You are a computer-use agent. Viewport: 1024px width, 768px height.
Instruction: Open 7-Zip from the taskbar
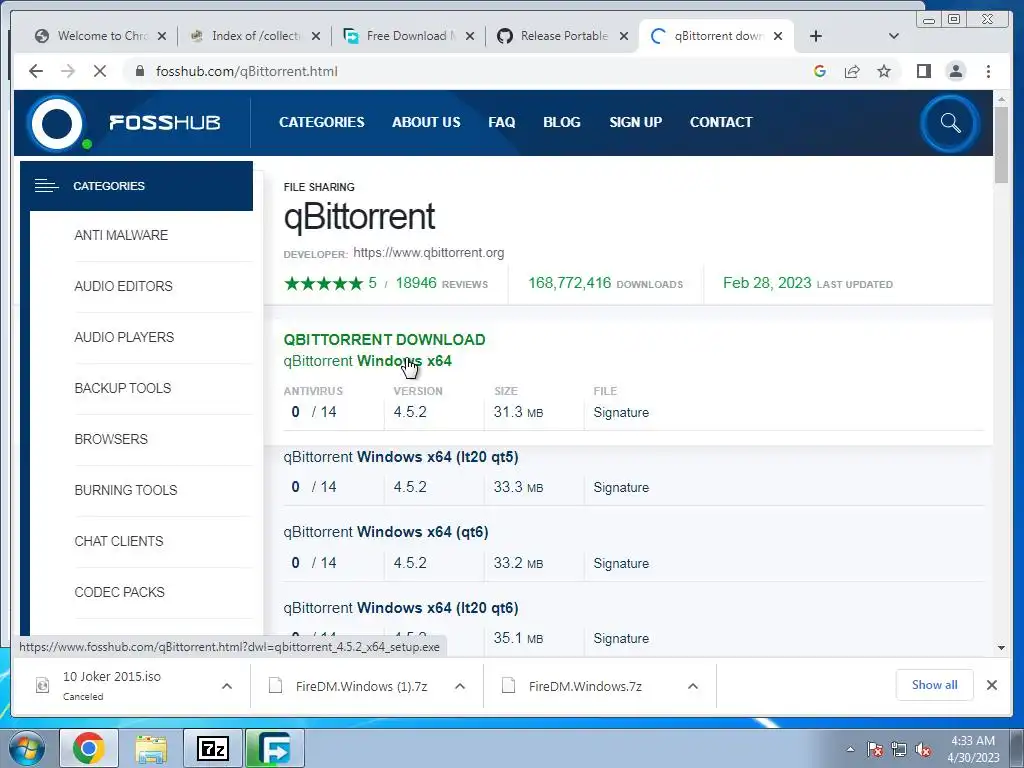point(213,748)
